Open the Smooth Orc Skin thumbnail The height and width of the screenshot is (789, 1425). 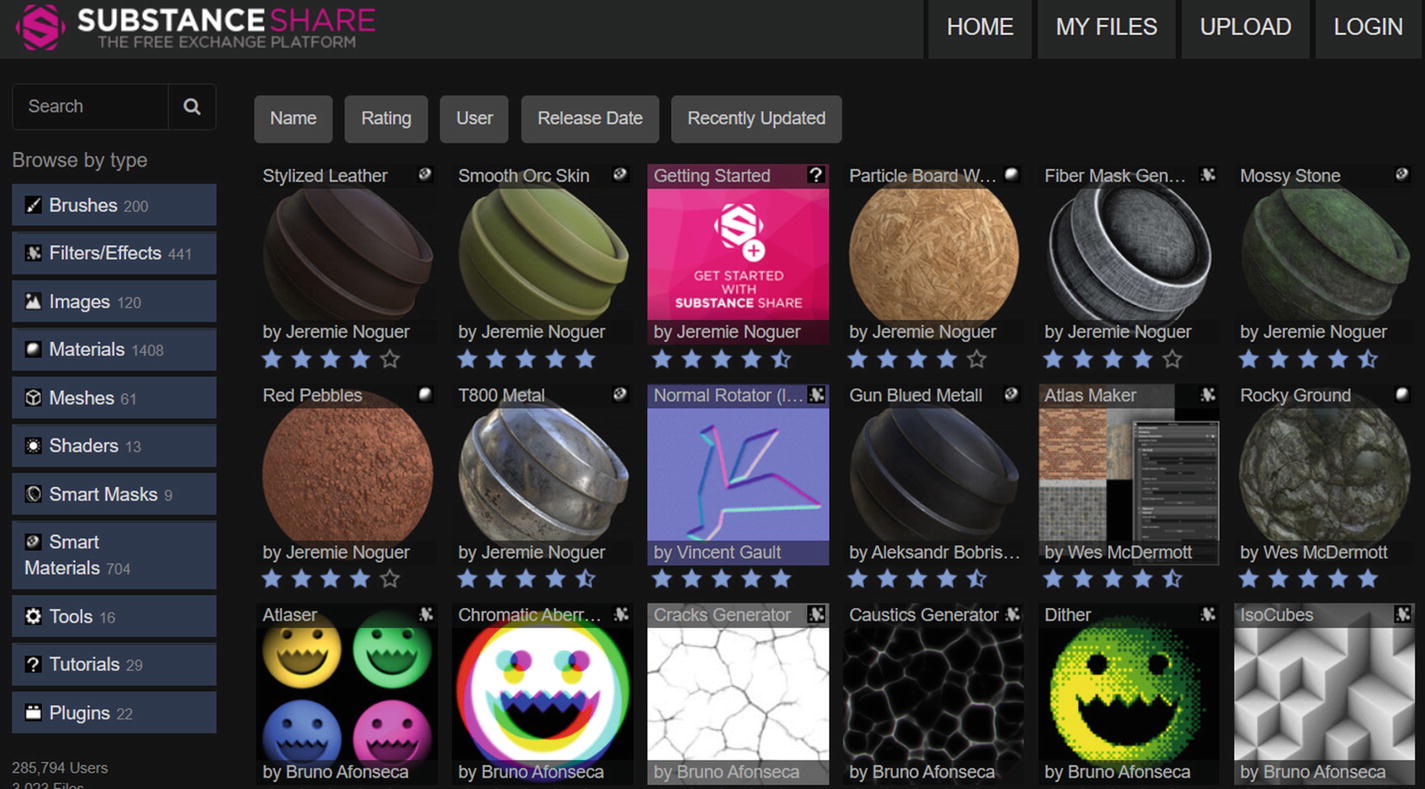543,254
